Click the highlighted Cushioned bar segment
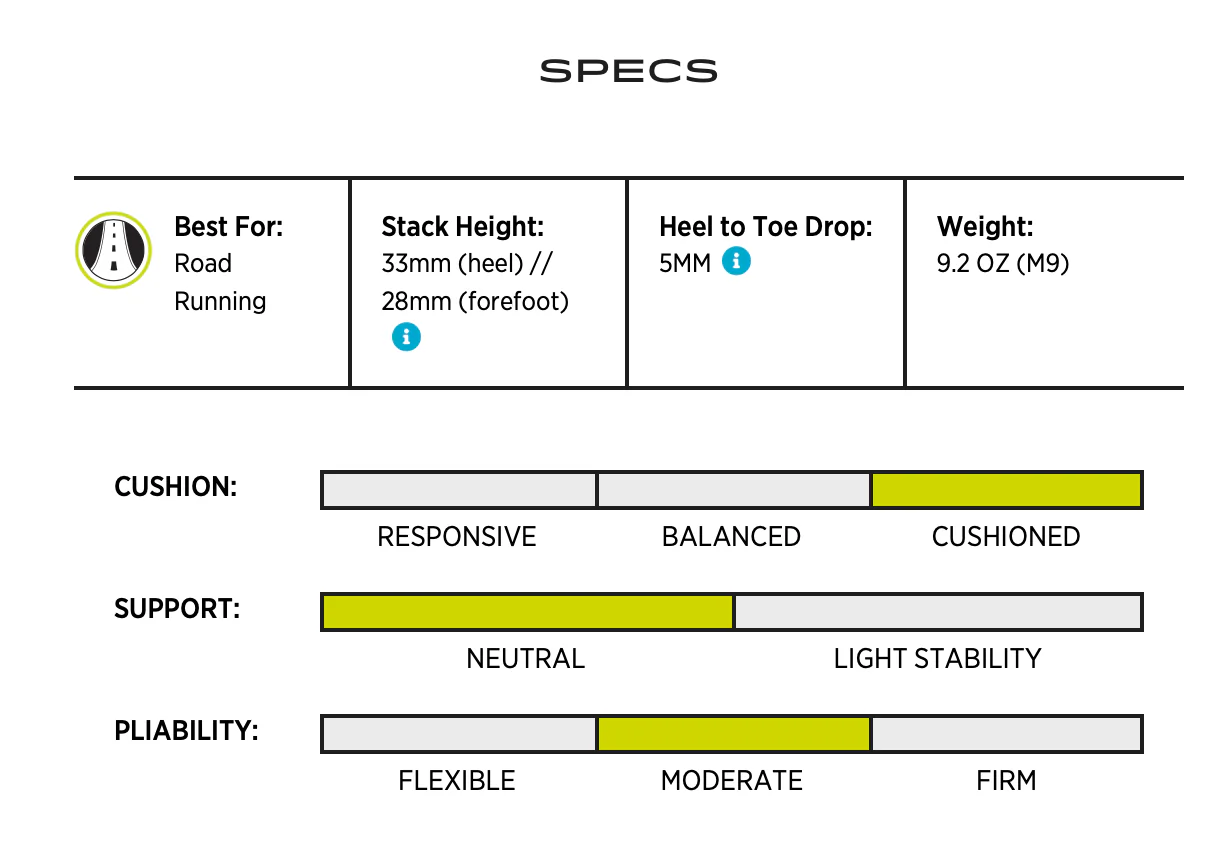 pyautogui.click(x=1006, y=490)
